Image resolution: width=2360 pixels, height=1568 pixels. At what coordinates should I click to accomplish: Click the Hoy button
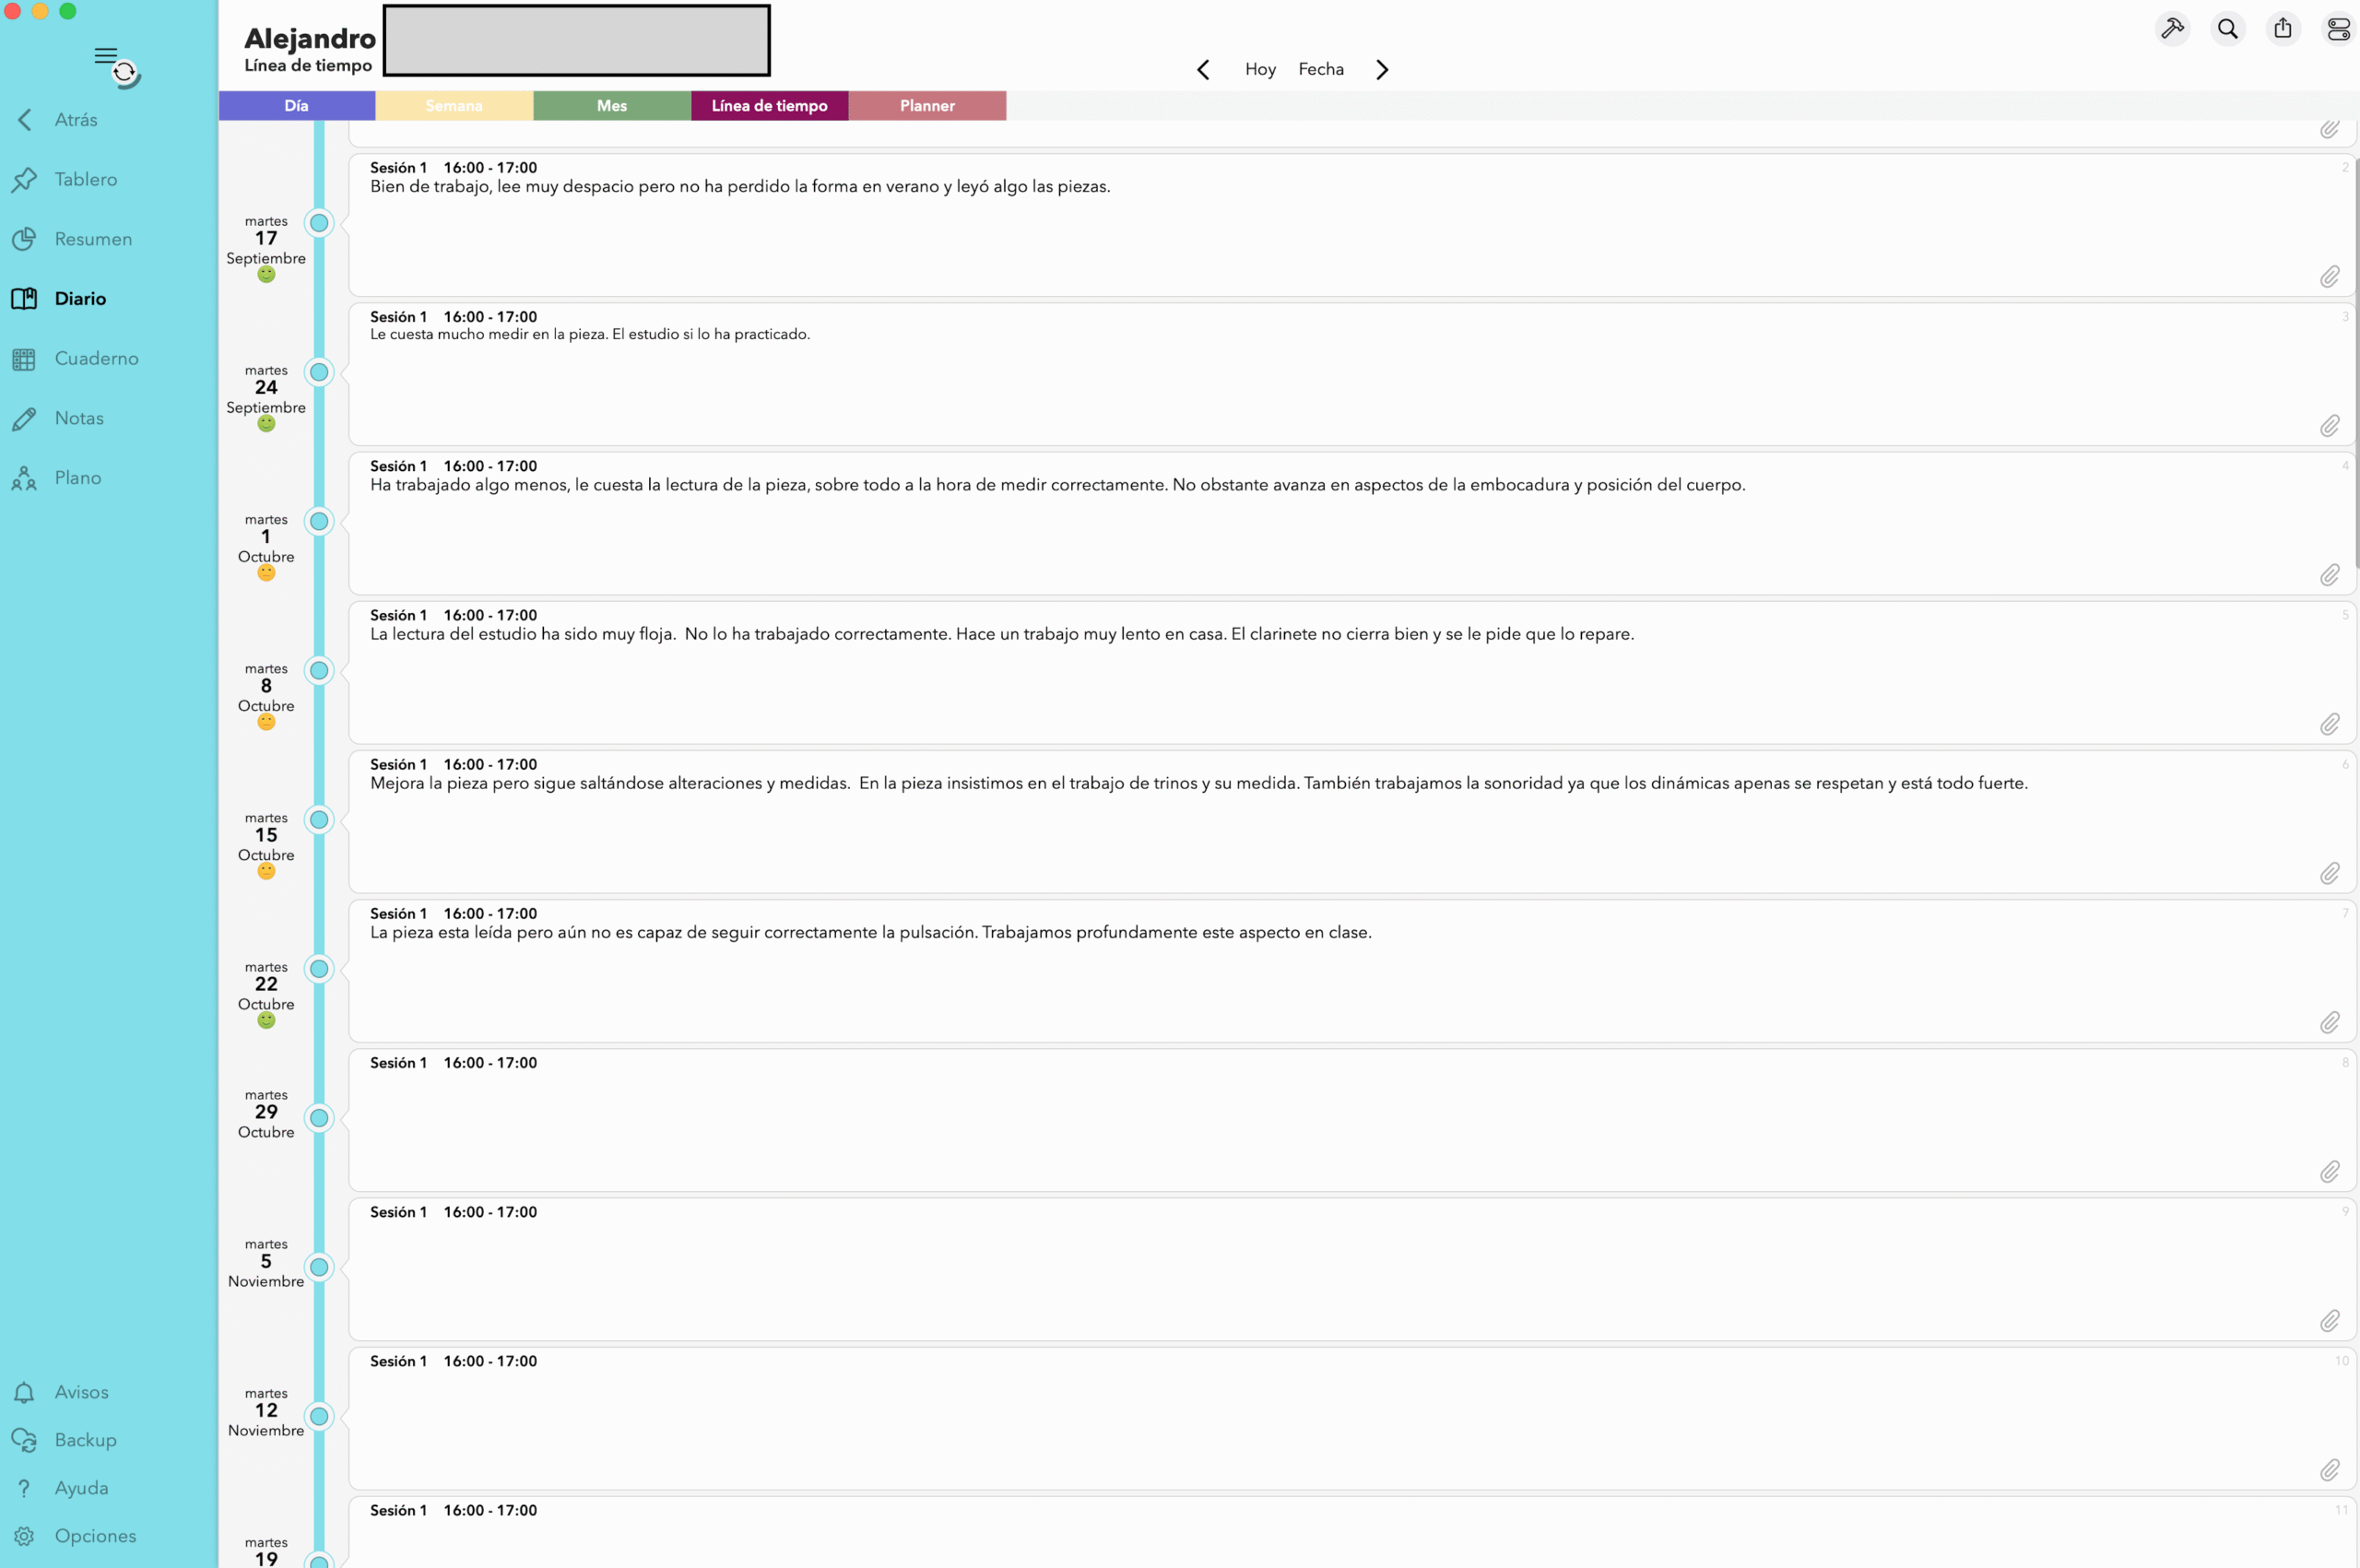(1260, 69)
